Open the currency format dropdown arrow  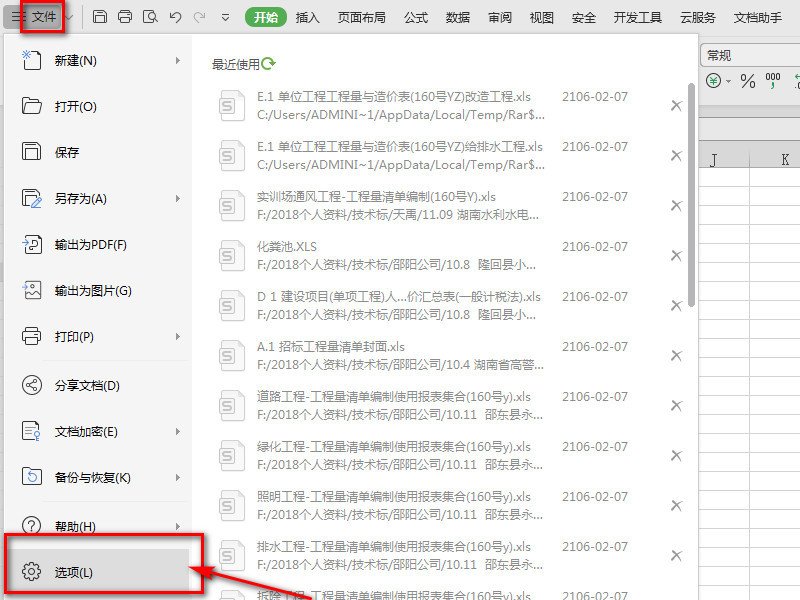tap(728, 81)
